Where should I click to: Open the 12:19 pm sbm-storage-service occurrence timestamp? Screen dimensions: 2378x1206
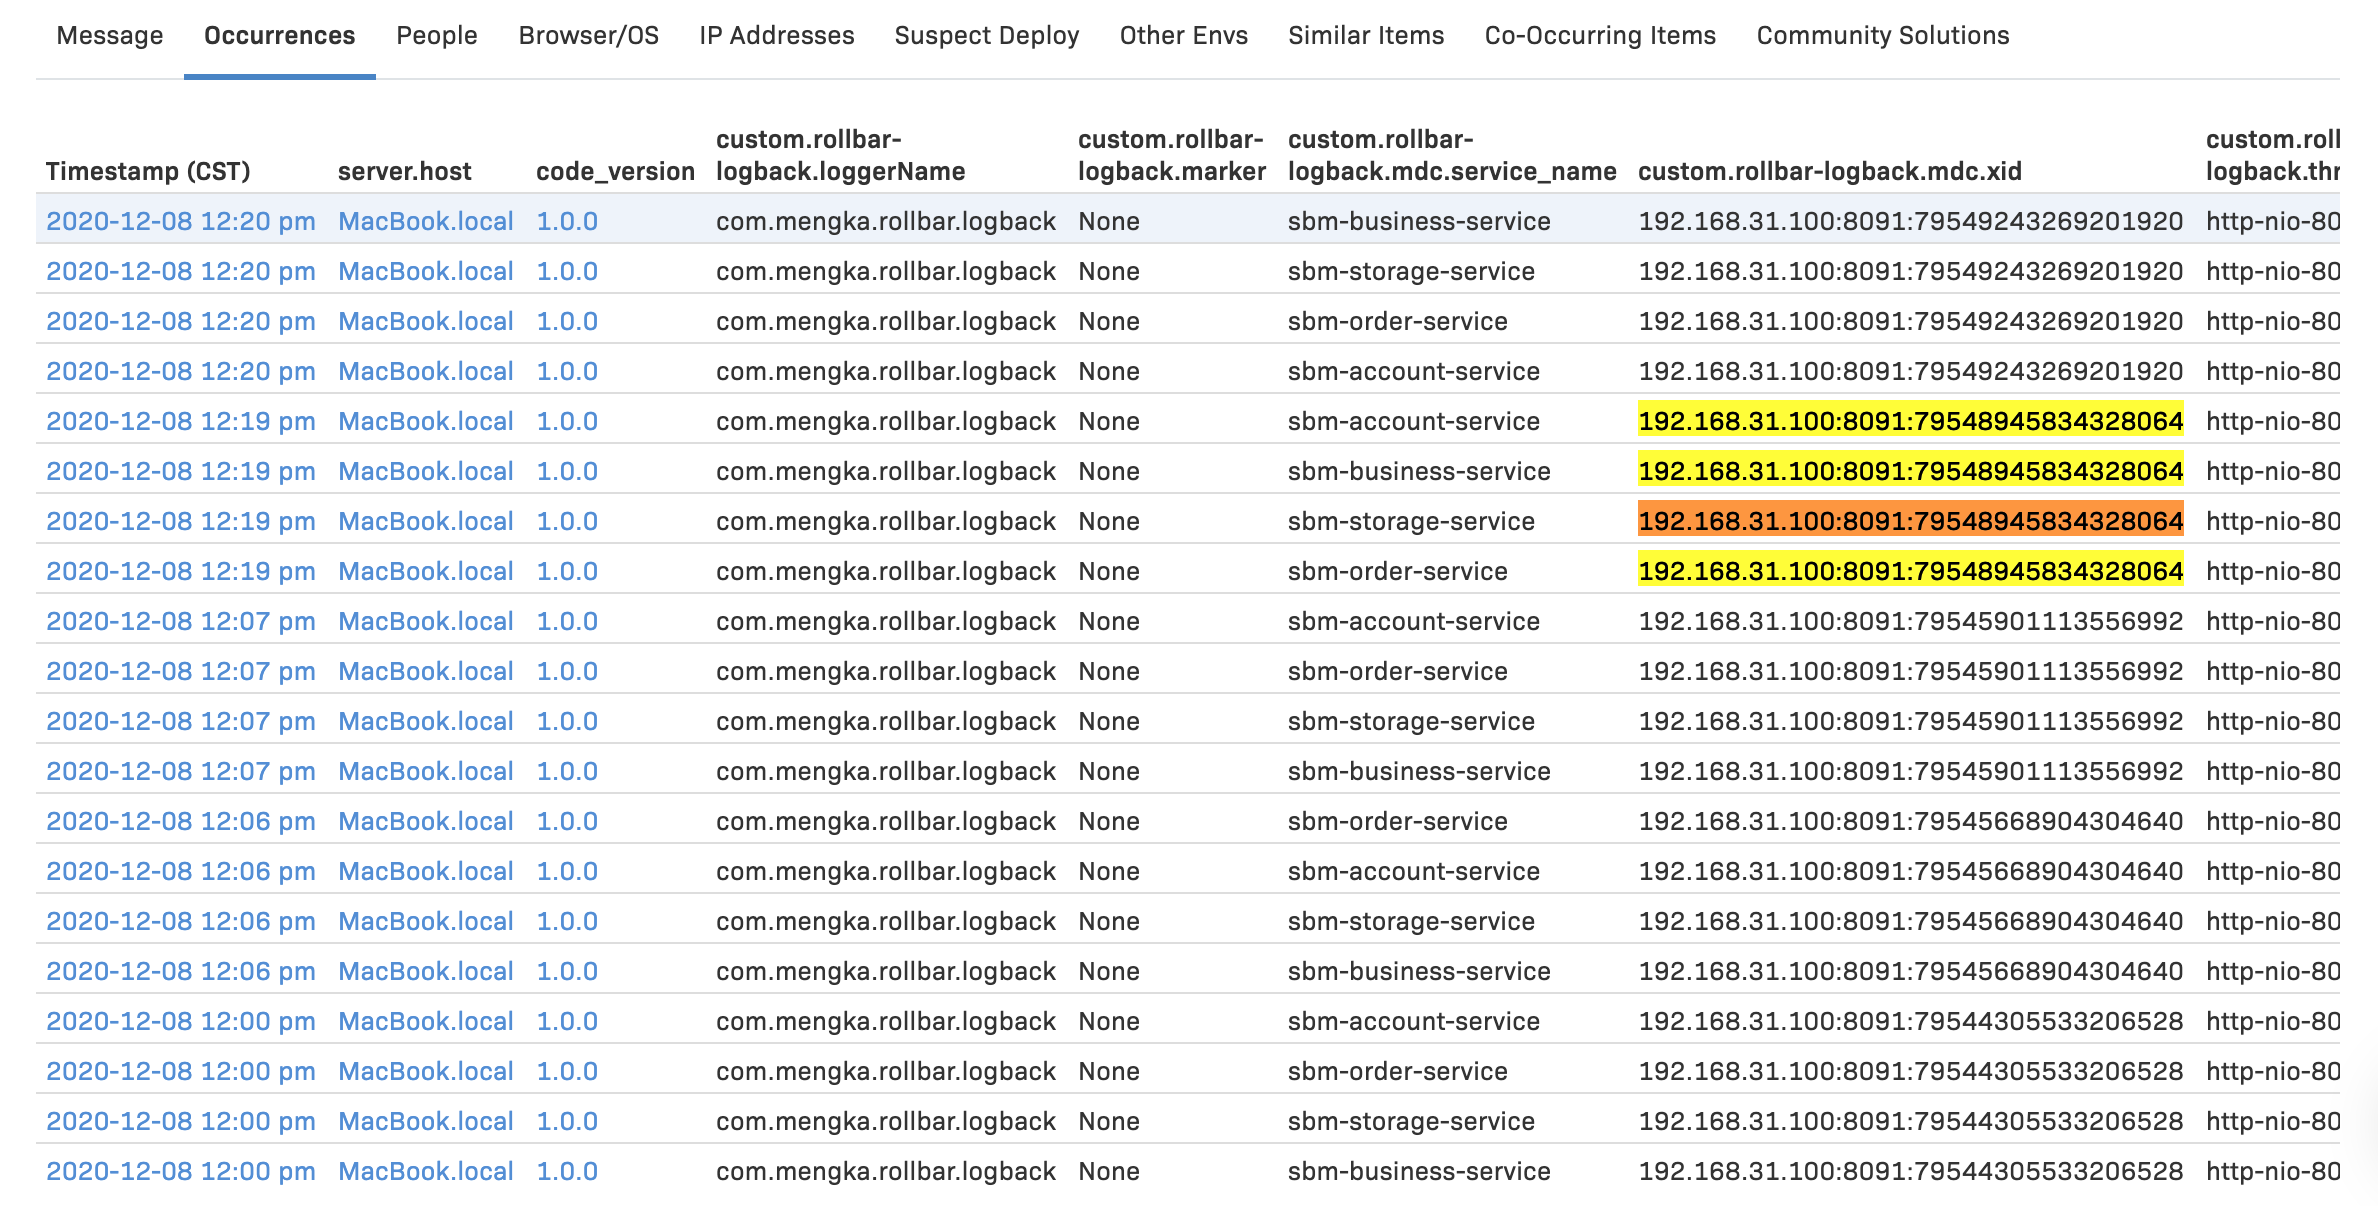[x=180, y=521]
